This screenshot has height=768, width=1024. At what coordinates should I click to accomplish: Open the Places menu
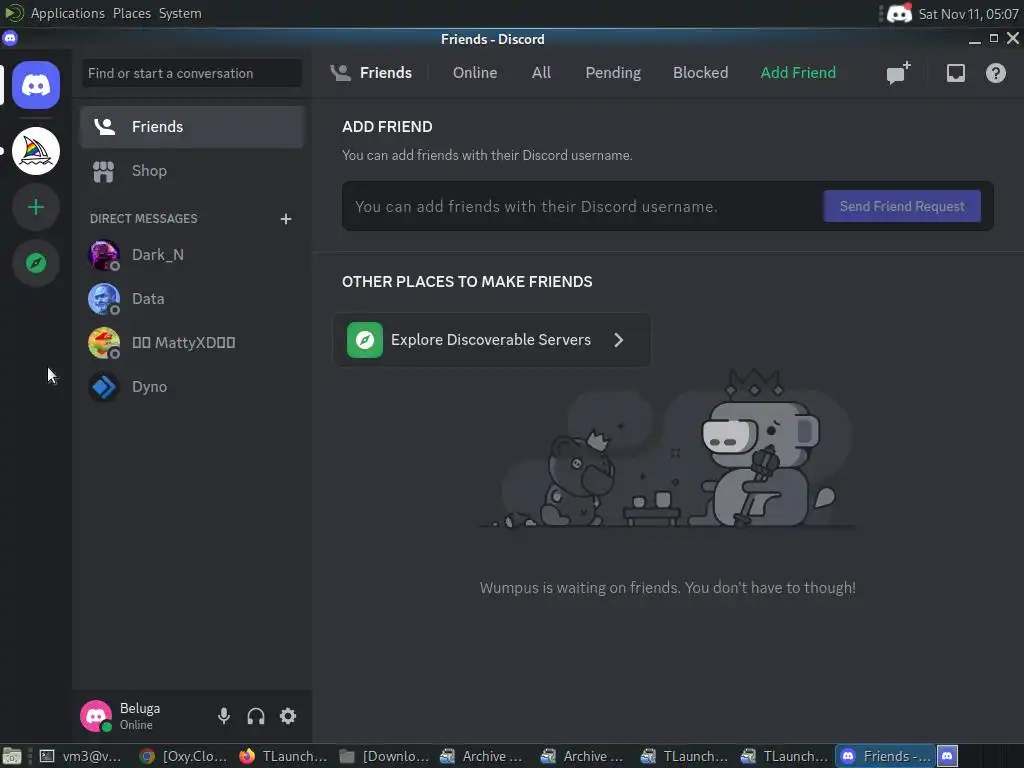pyautogui.click(x=131, y=13)
